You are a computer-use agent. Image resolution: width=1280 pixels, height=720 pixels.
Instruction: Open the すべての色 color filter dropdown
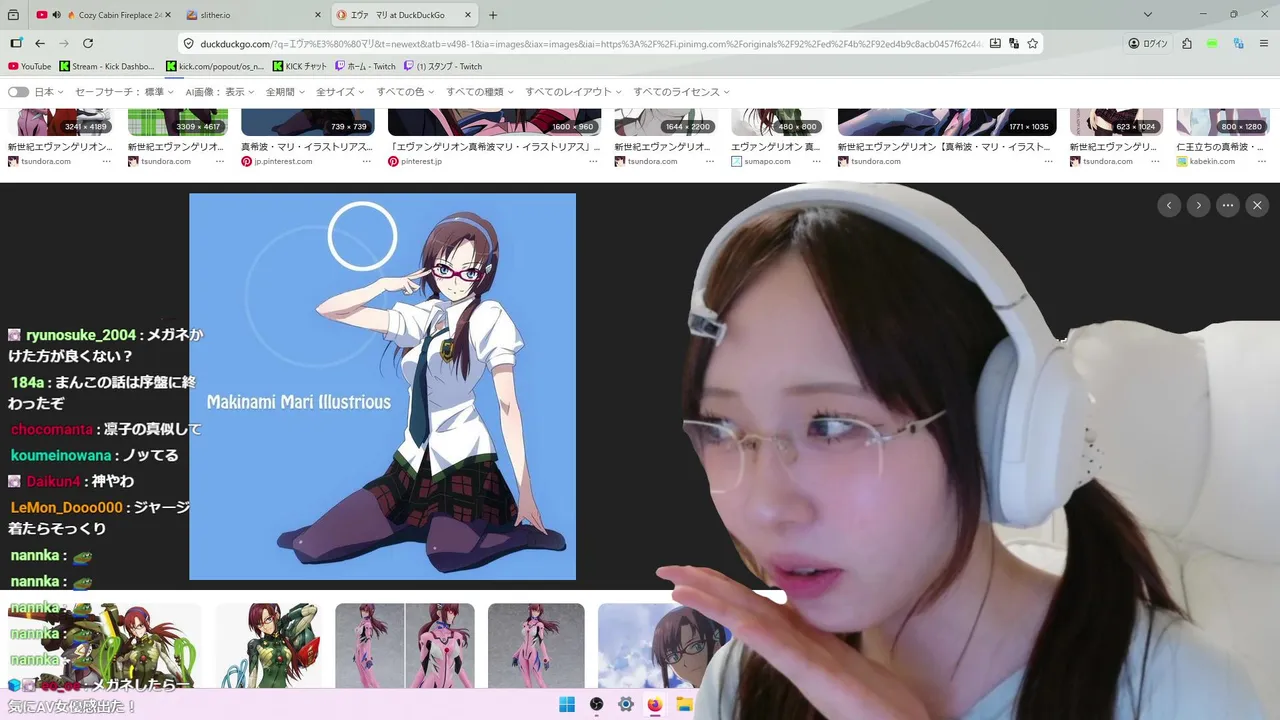(405, 92)
